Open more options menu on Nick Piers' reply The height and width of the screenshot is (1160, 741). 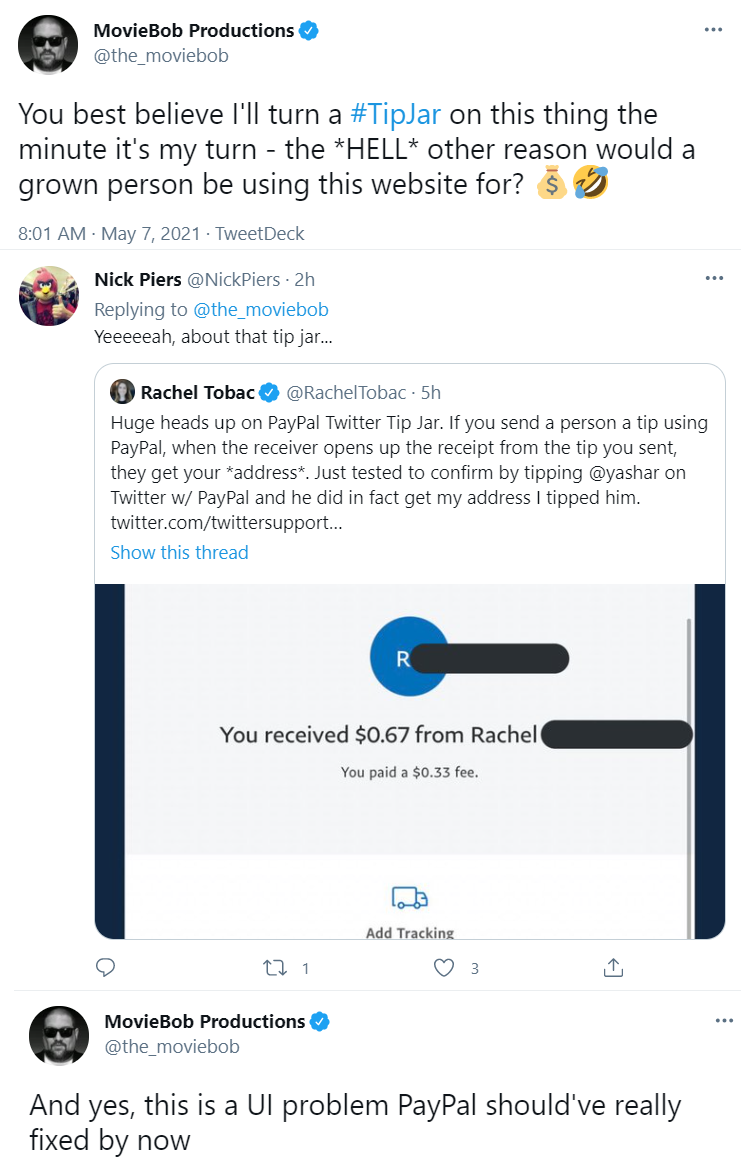[714, 278]
